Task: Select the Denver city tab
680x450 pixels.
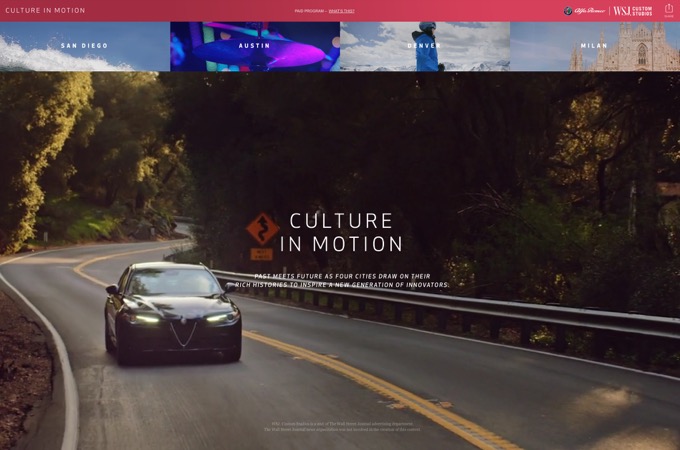Action: coord(425,46)
